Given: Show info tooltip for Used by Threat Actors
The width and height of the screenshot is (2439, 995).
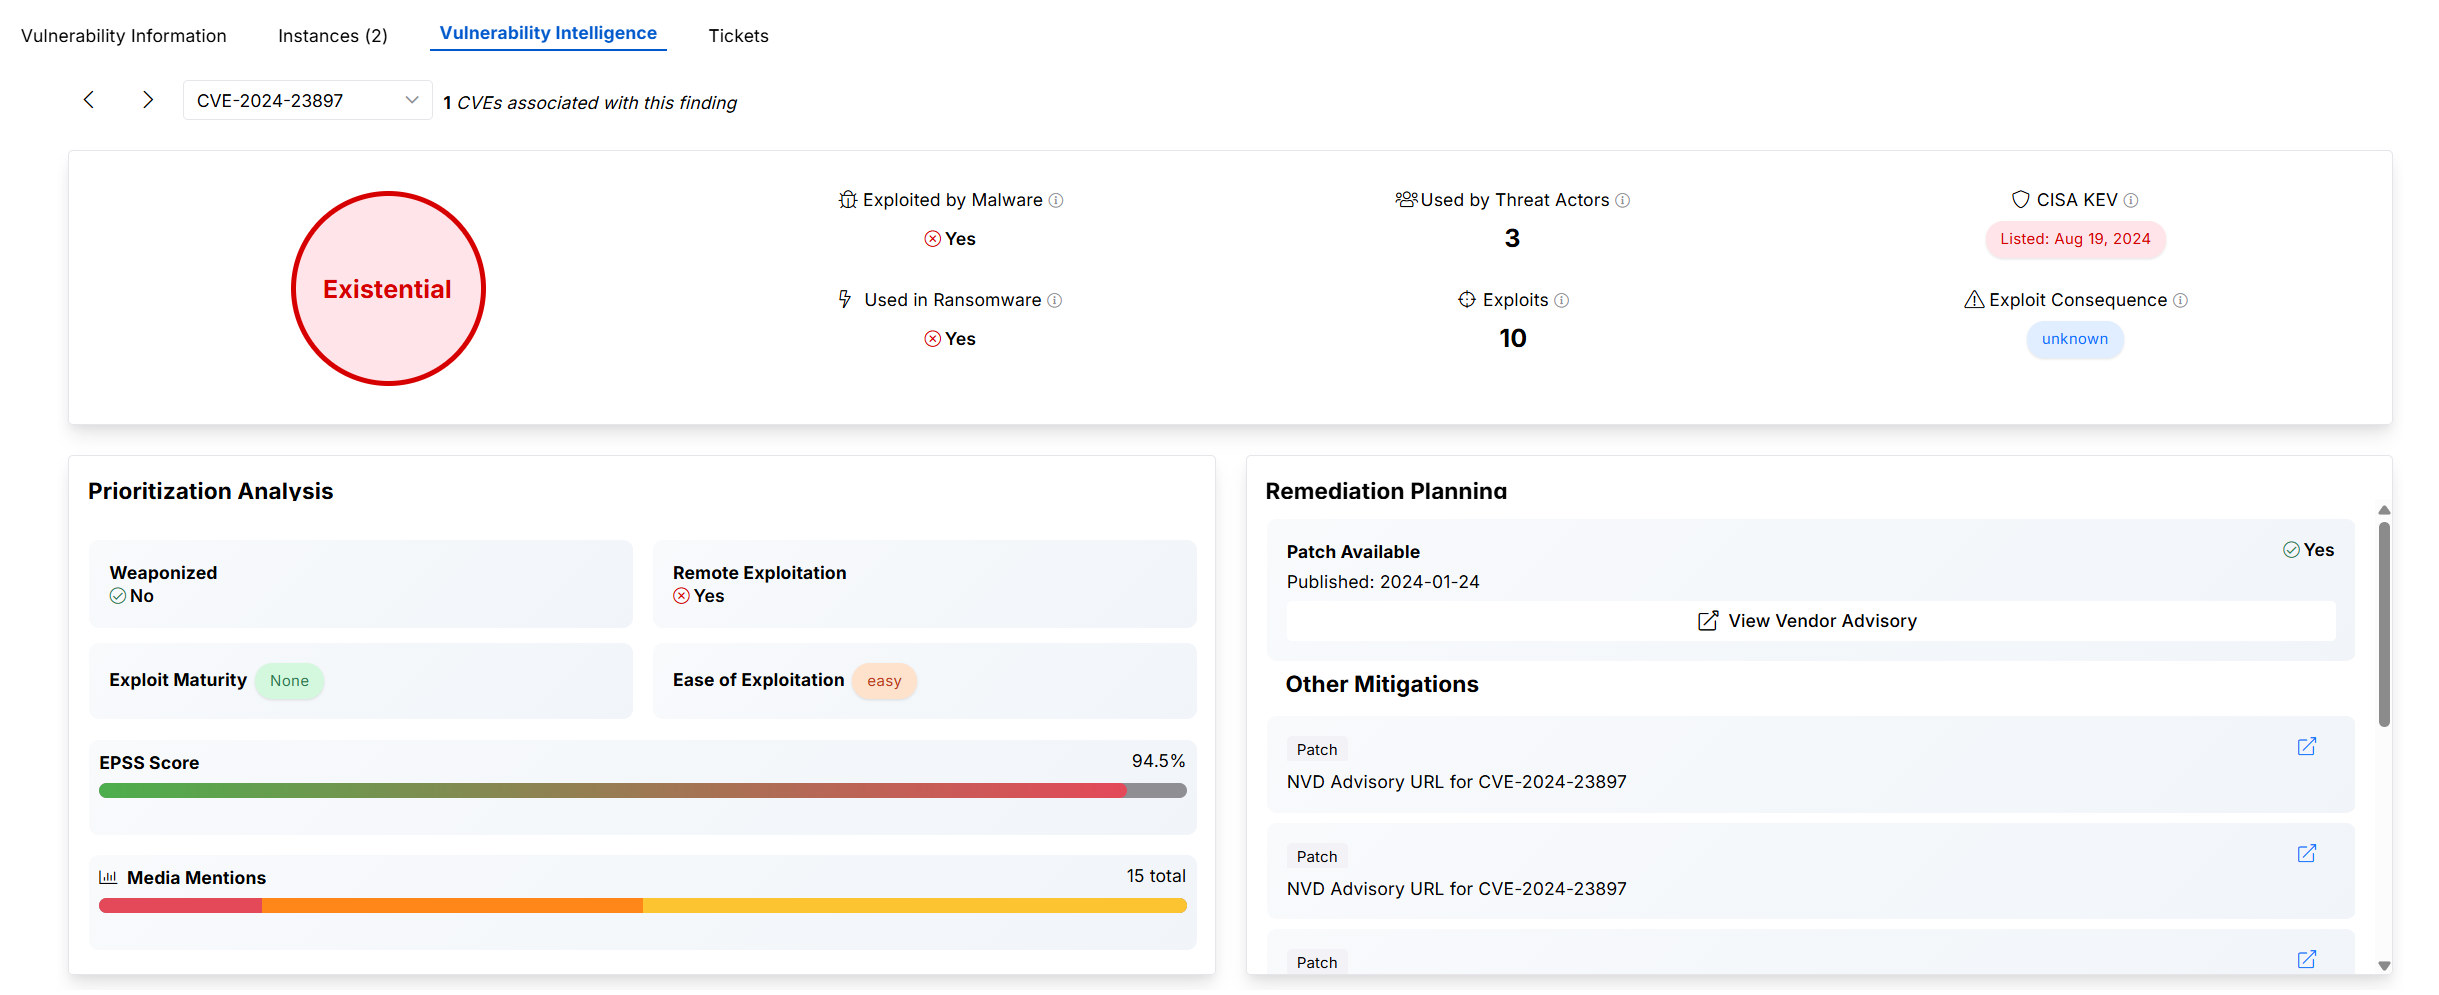Looking at the screenshot, I should coord(1623,201).
